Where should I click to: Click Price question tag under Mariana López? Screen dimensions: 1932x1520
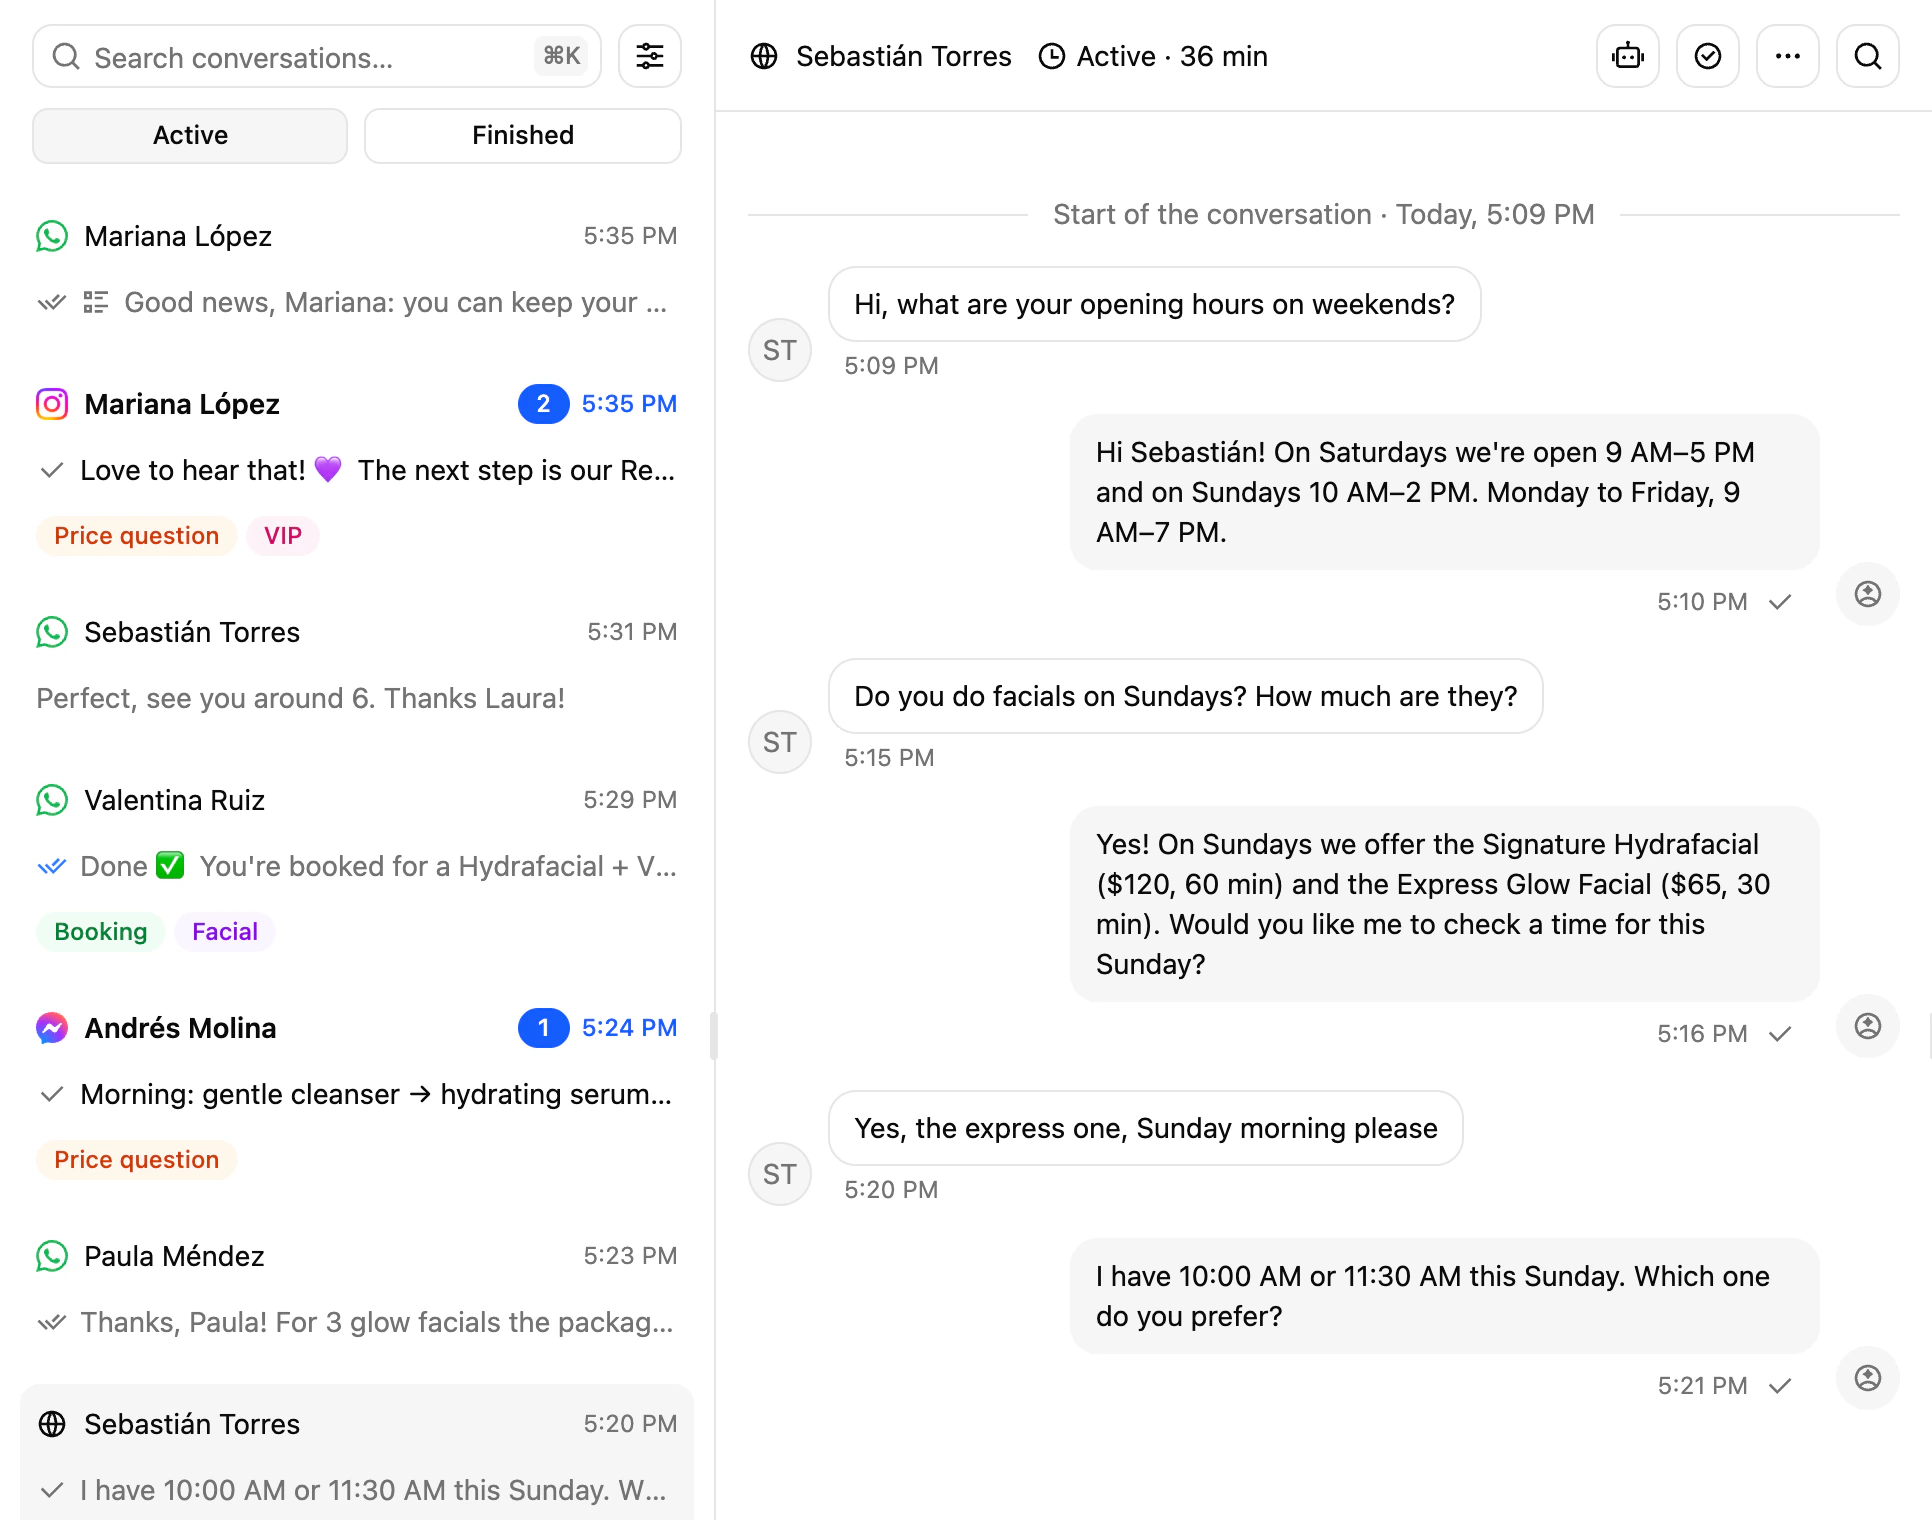click(137, 536)
